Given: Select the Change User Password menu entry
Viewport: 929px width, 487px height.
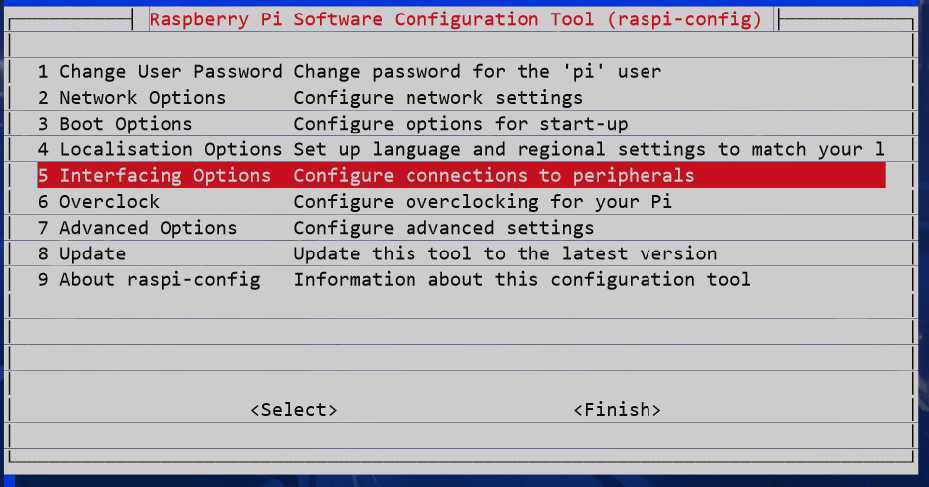Looking at the screenshot, I should click(x=160, y=72).
